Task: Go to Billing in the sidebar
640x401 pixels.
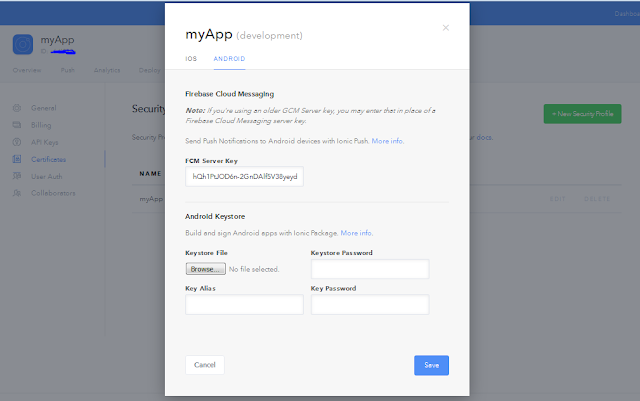Action: (x=41, y=125)
